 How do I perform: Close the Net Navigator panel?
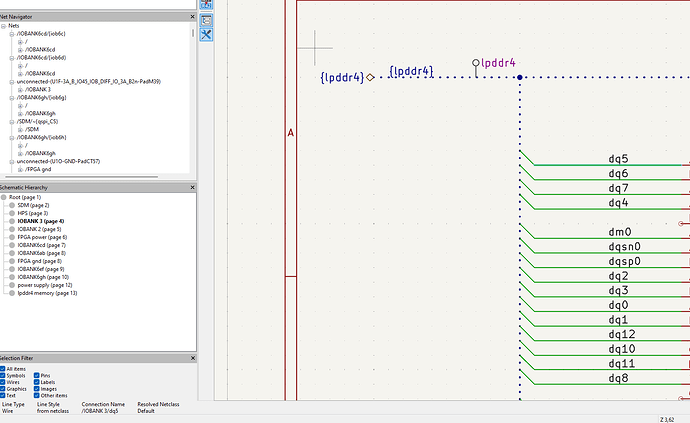coord(192,17)
